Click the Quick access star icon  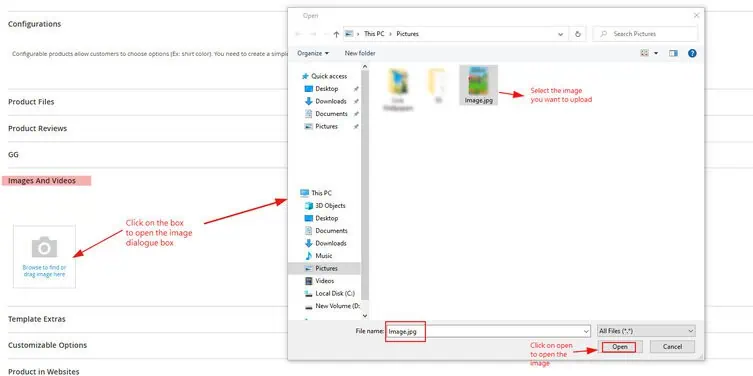pos(304,76)
